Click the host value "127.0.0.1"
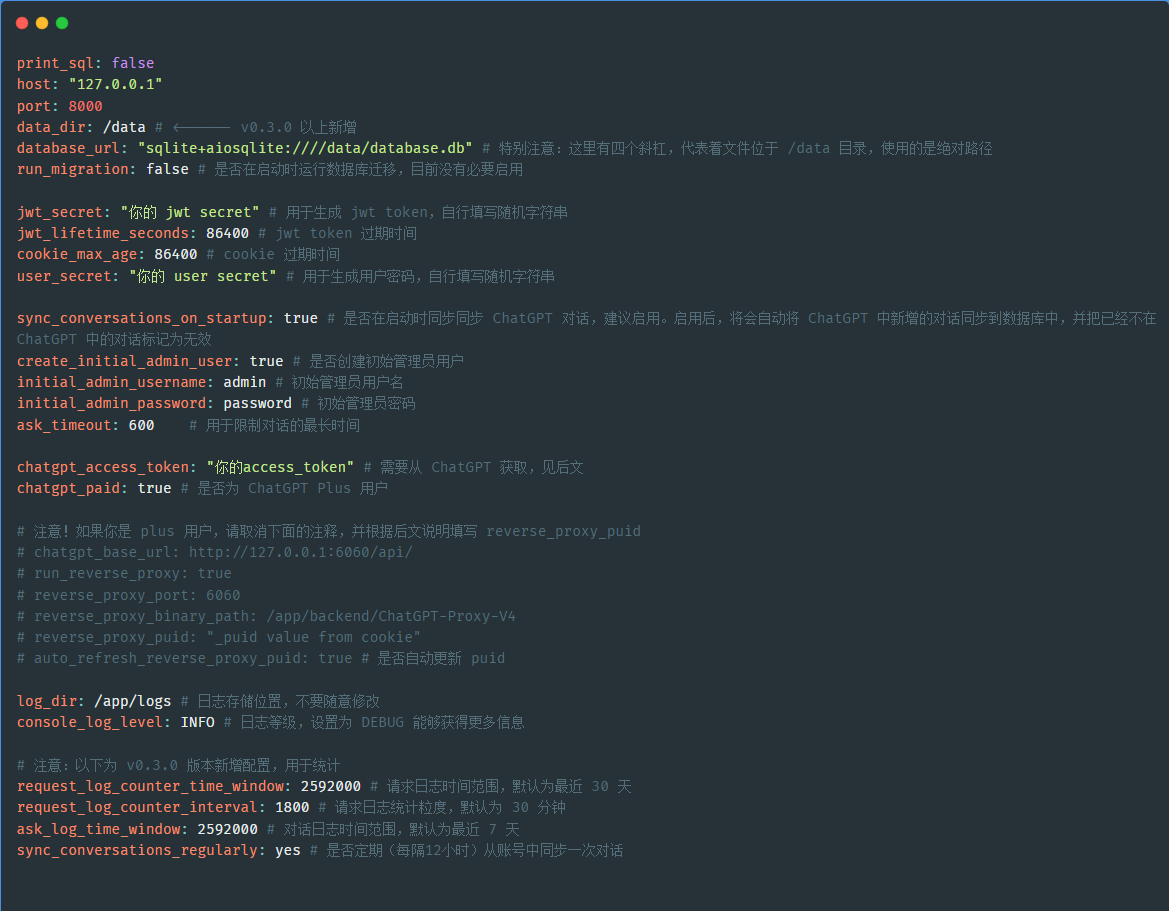This screenshot has width=1169, height=911. click(115, 84)
